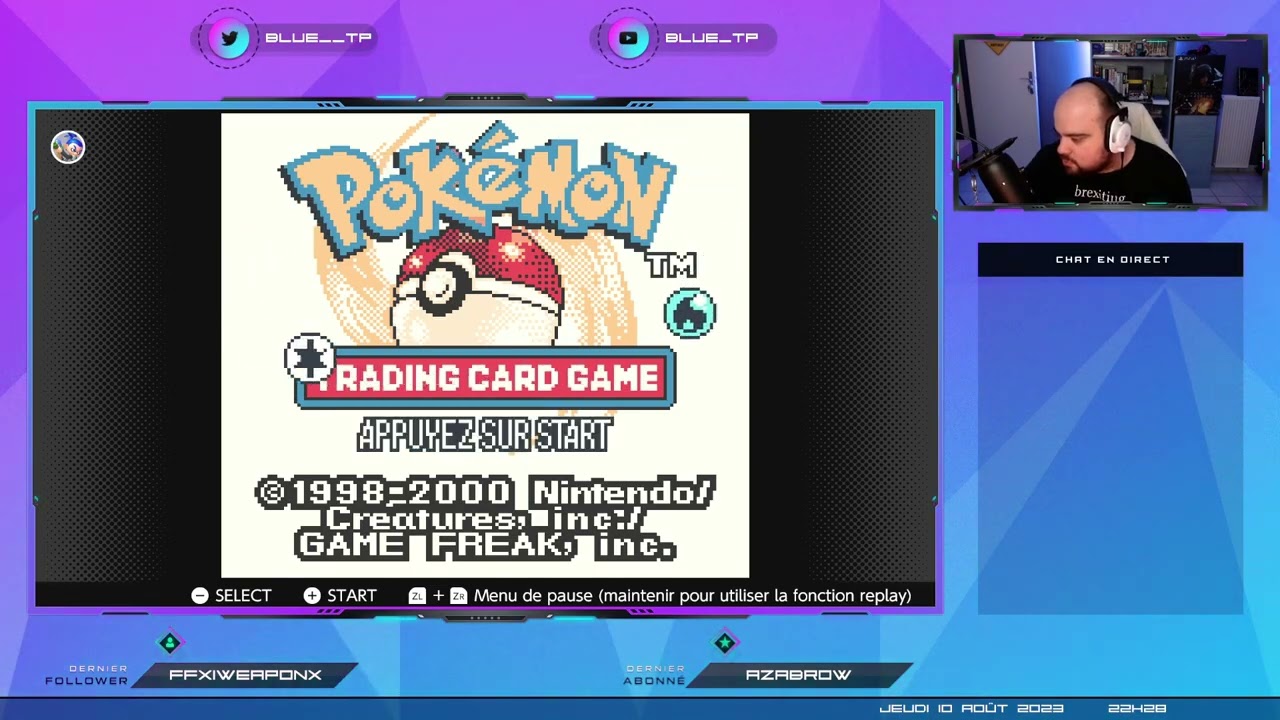
Task: Click the JEUDI 10 AOÛT 2023 date
Action: tap(971, 708)
